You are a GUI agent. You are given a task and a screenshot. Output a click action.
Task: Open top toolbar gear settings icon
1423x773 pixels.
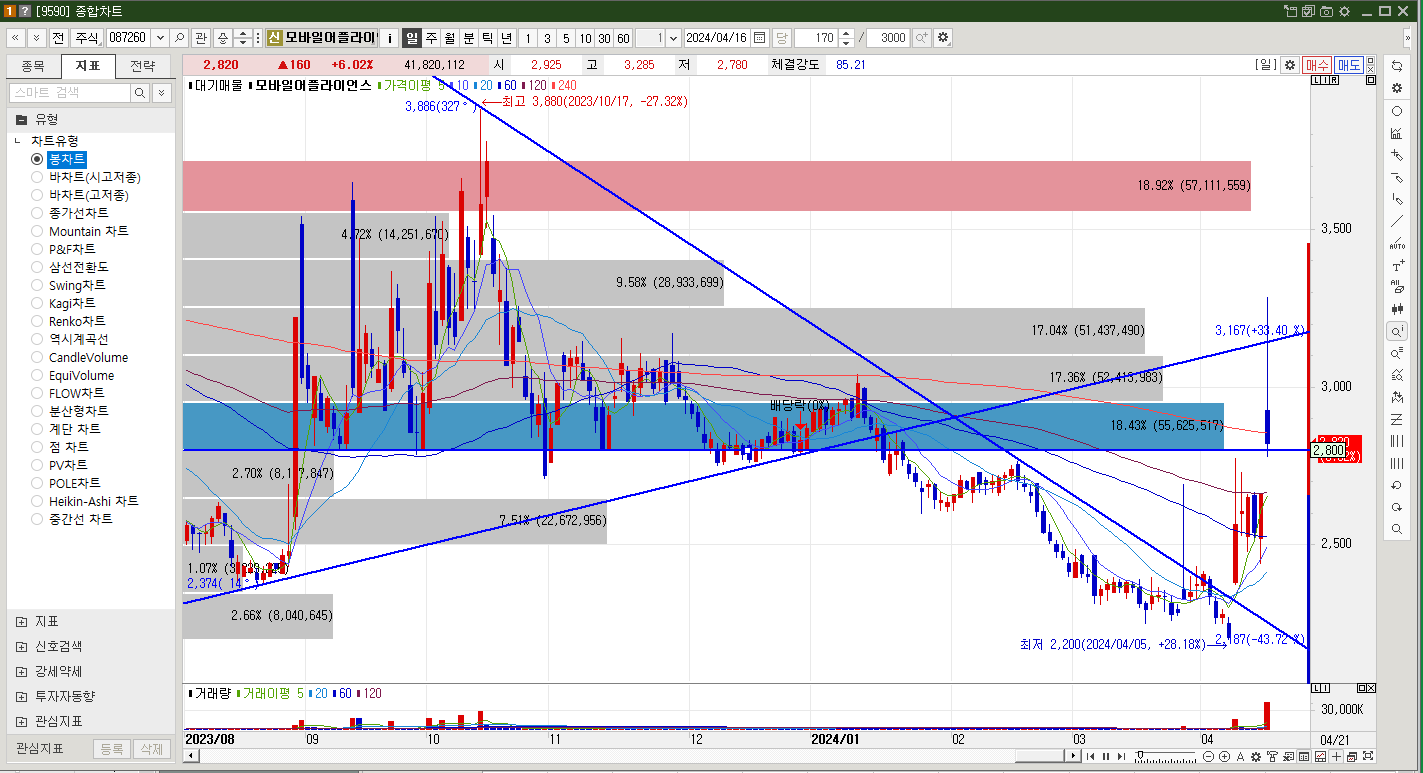pos(943,38)
